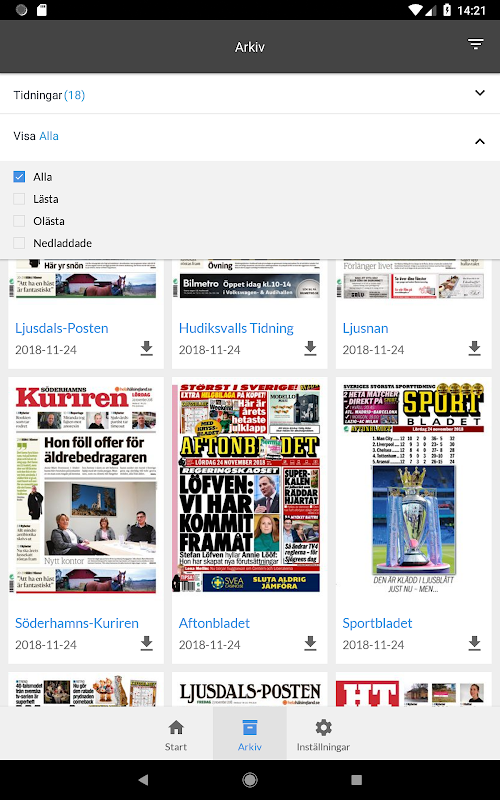
Task: Tap the Android recent apps button
Action: [357, 780]
